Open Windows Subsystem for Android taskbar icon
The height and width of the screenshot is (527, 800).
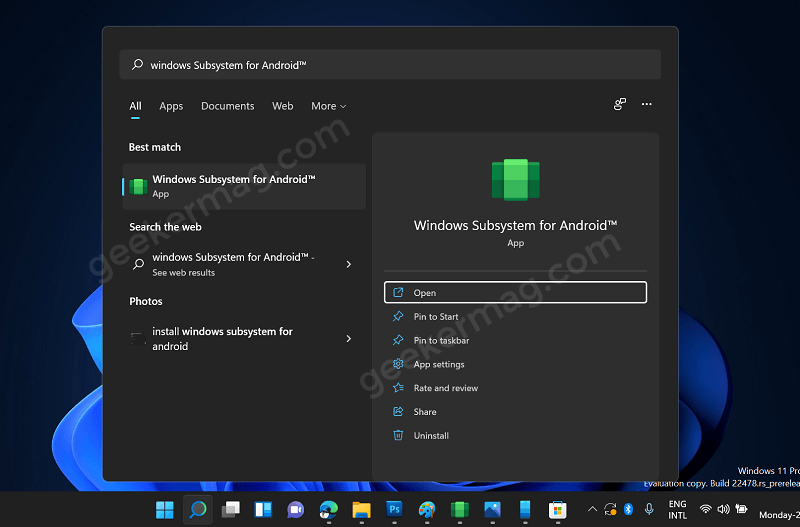(460, 509)
